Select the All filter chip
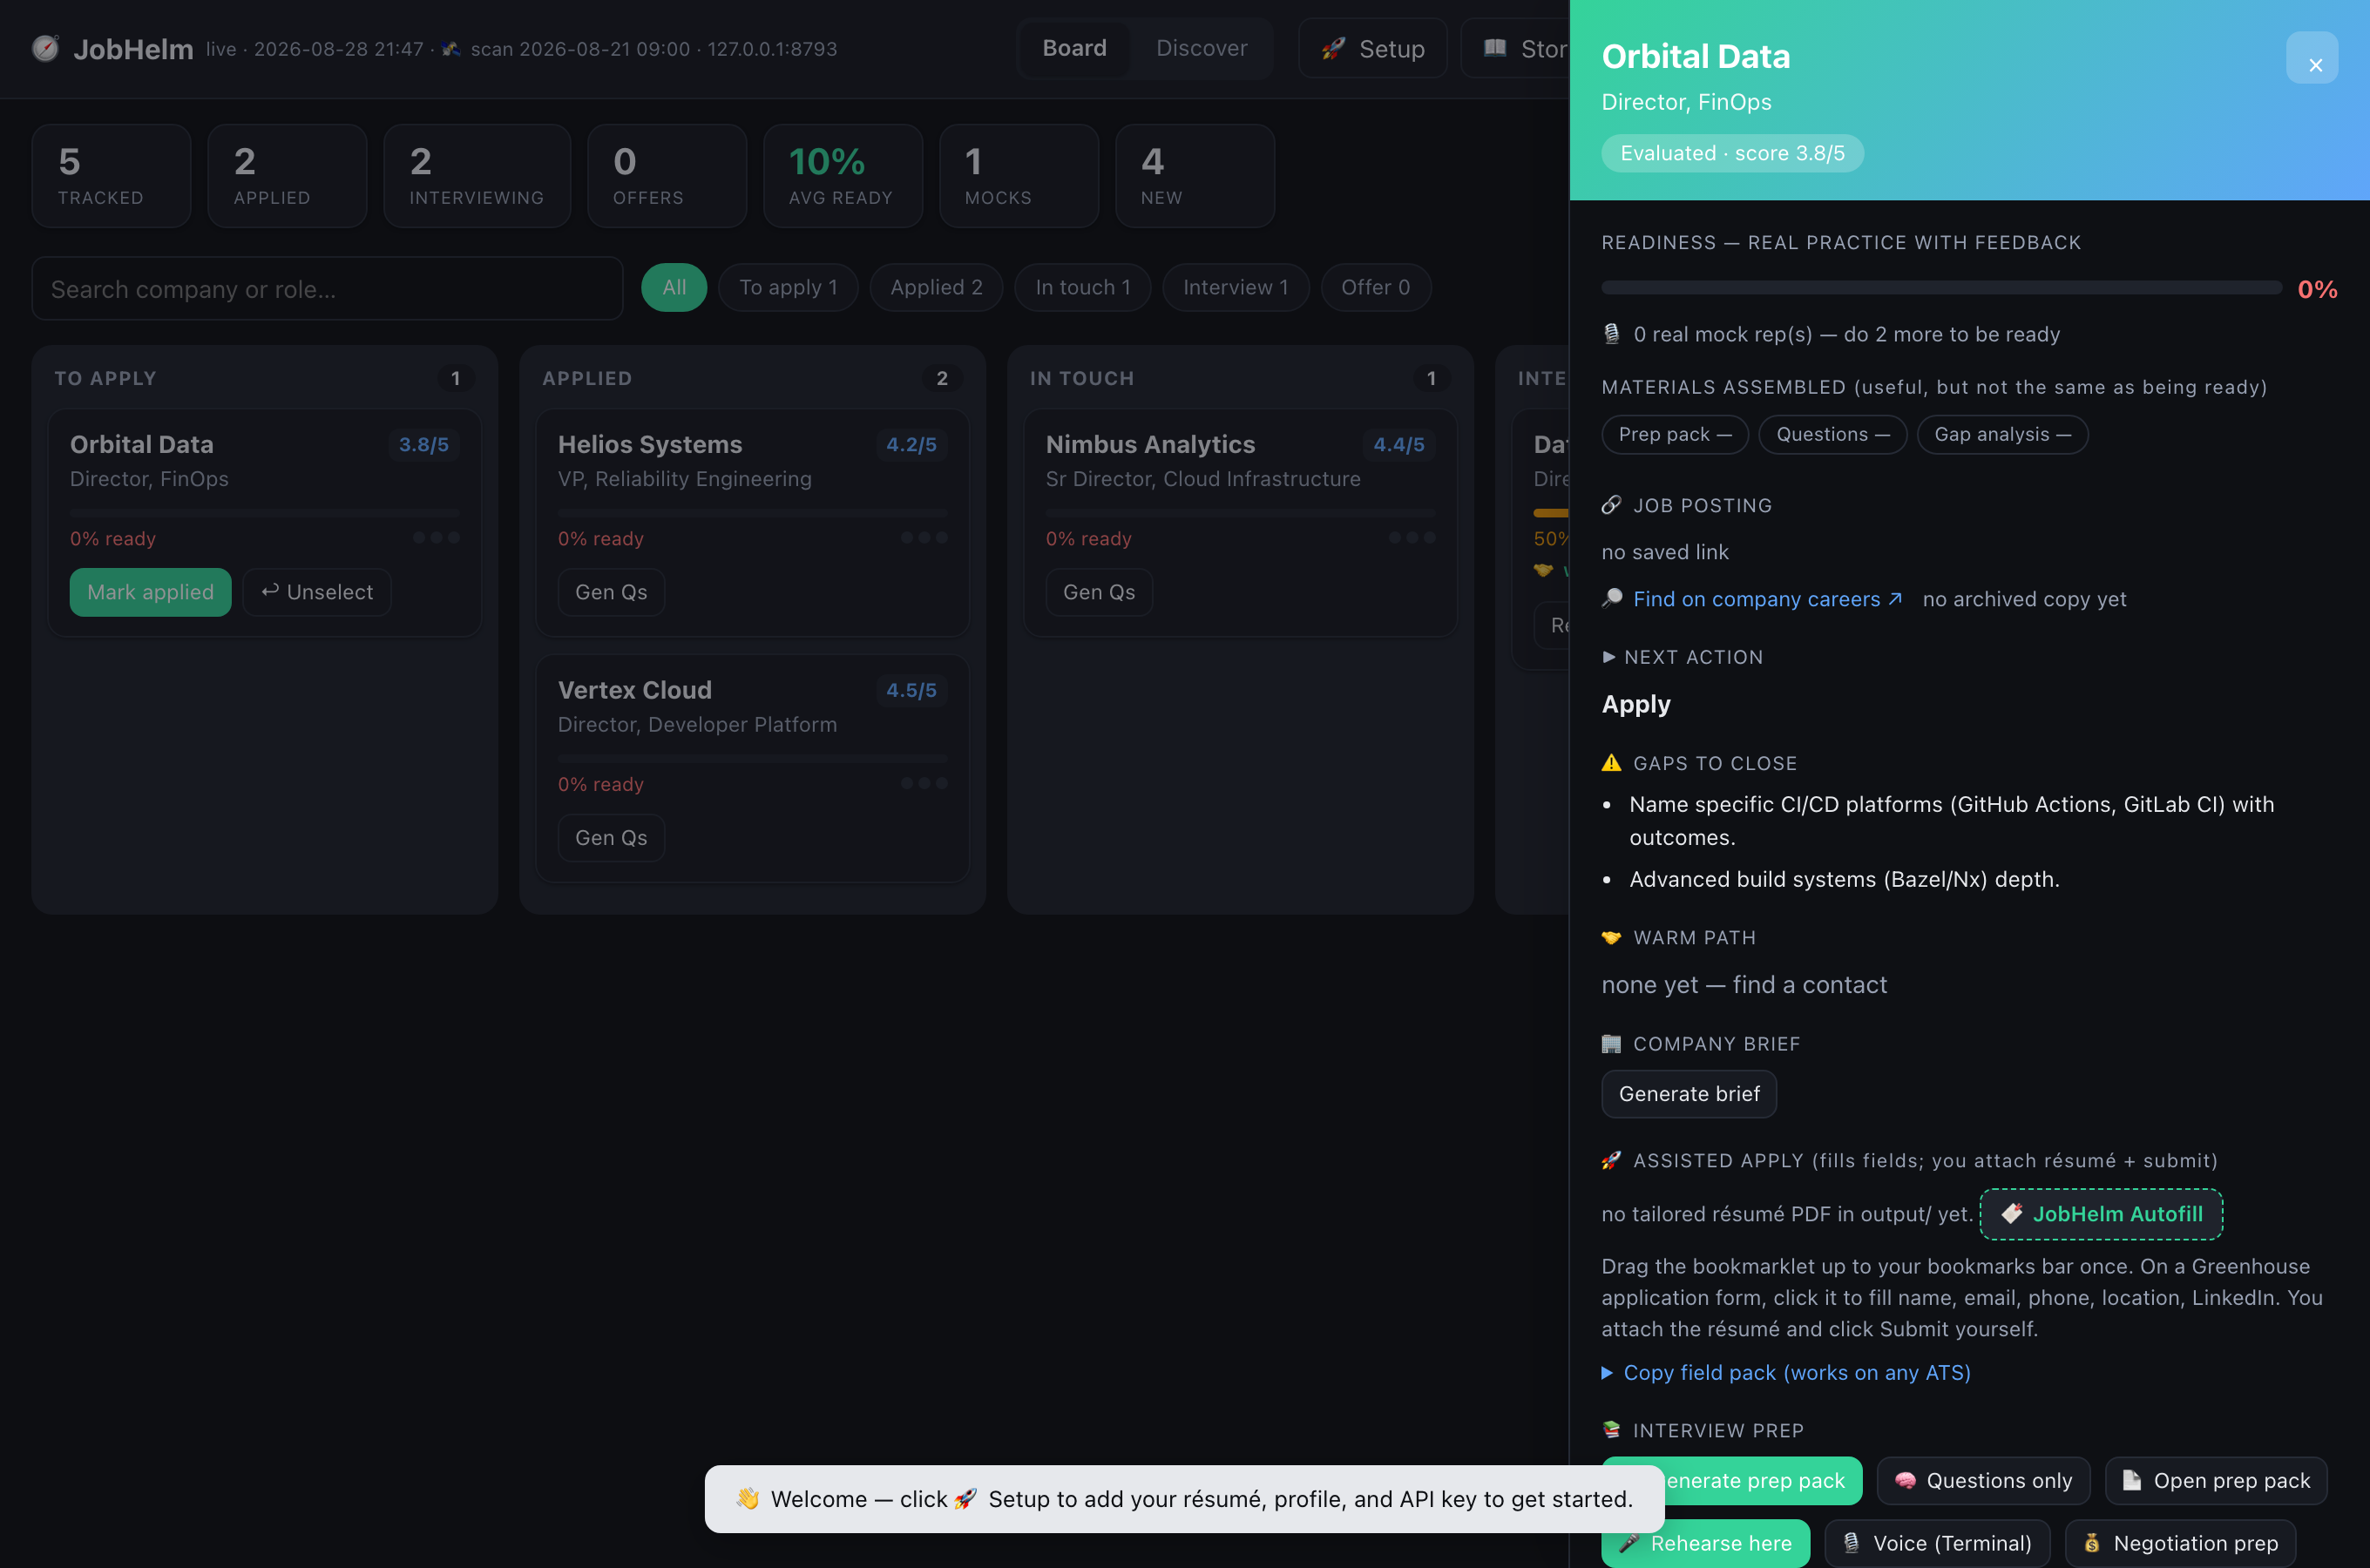Screen dimensions: 2370x1568 point(674,288)
